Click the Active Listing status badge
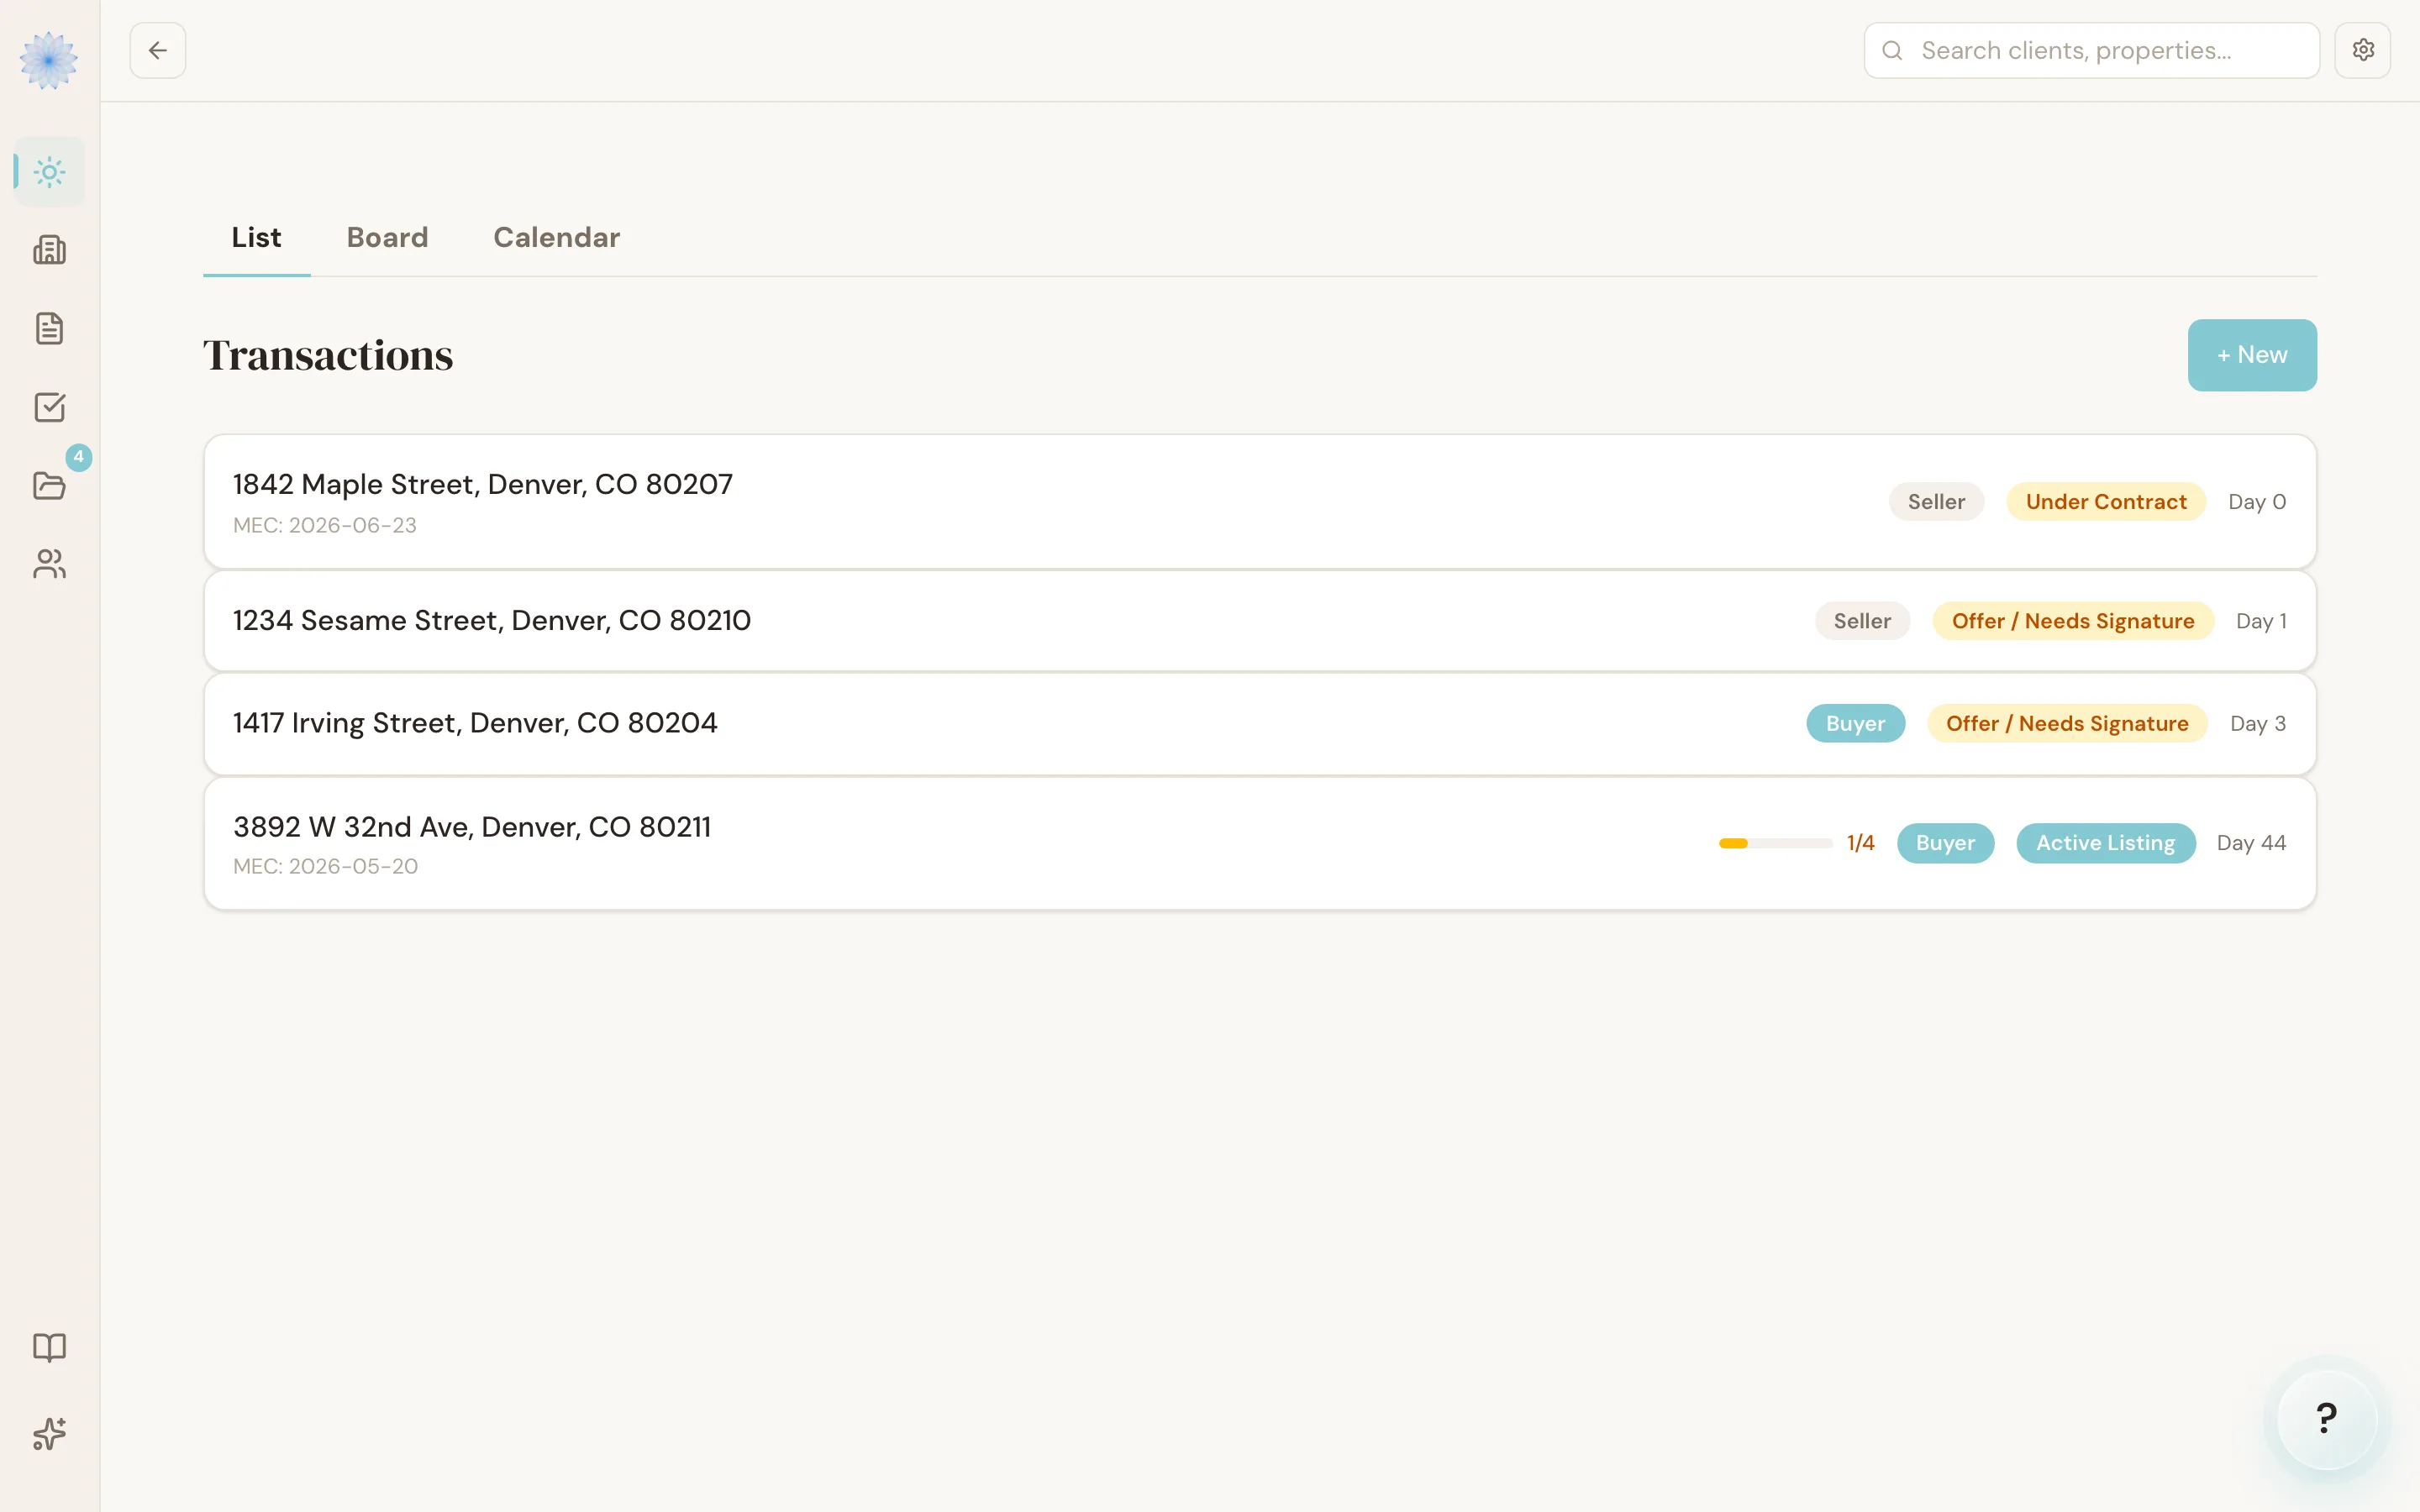Viewport: 2420px width, 1512px height. click(x=2105, y=843)
